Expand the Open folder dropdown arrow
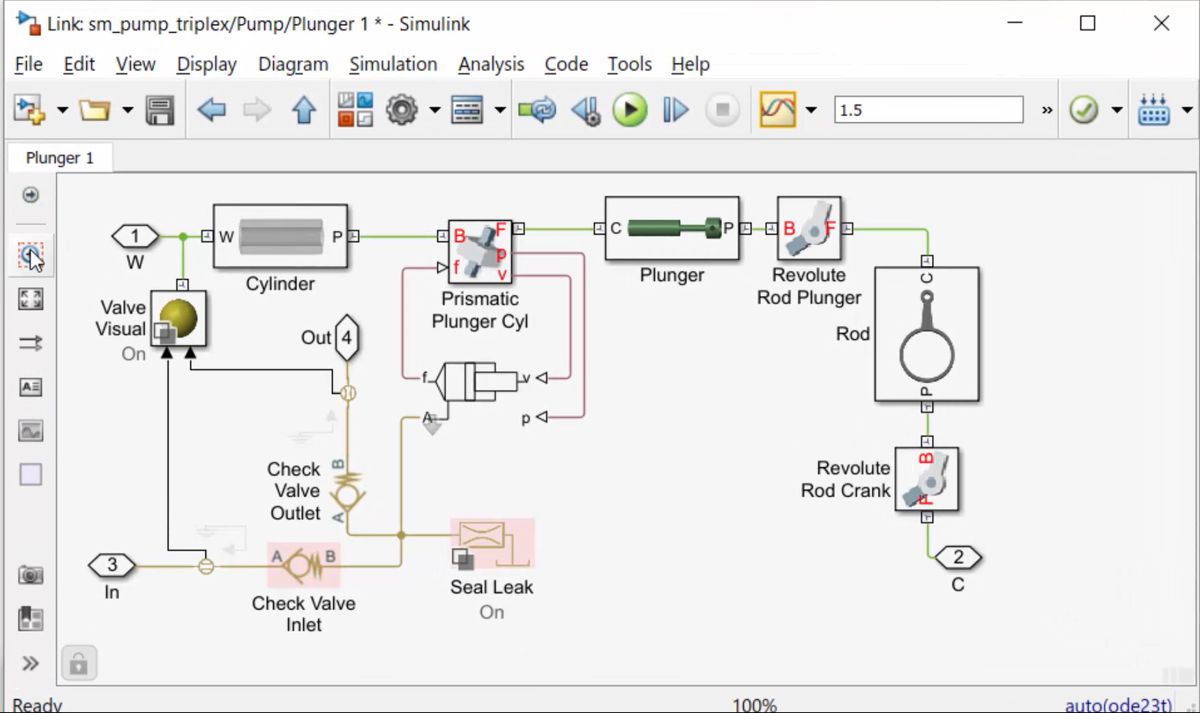 coord(127,110)
